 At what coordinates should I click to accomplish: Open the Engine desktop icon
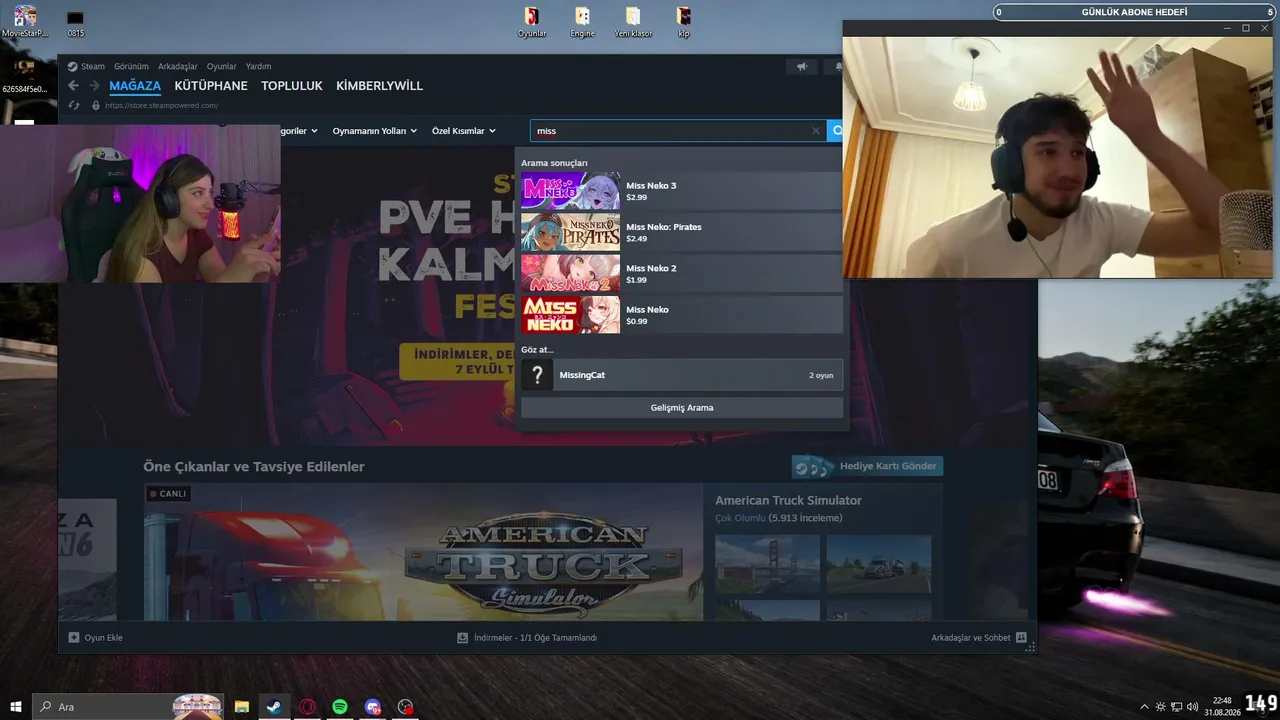[x=582, y=21]
